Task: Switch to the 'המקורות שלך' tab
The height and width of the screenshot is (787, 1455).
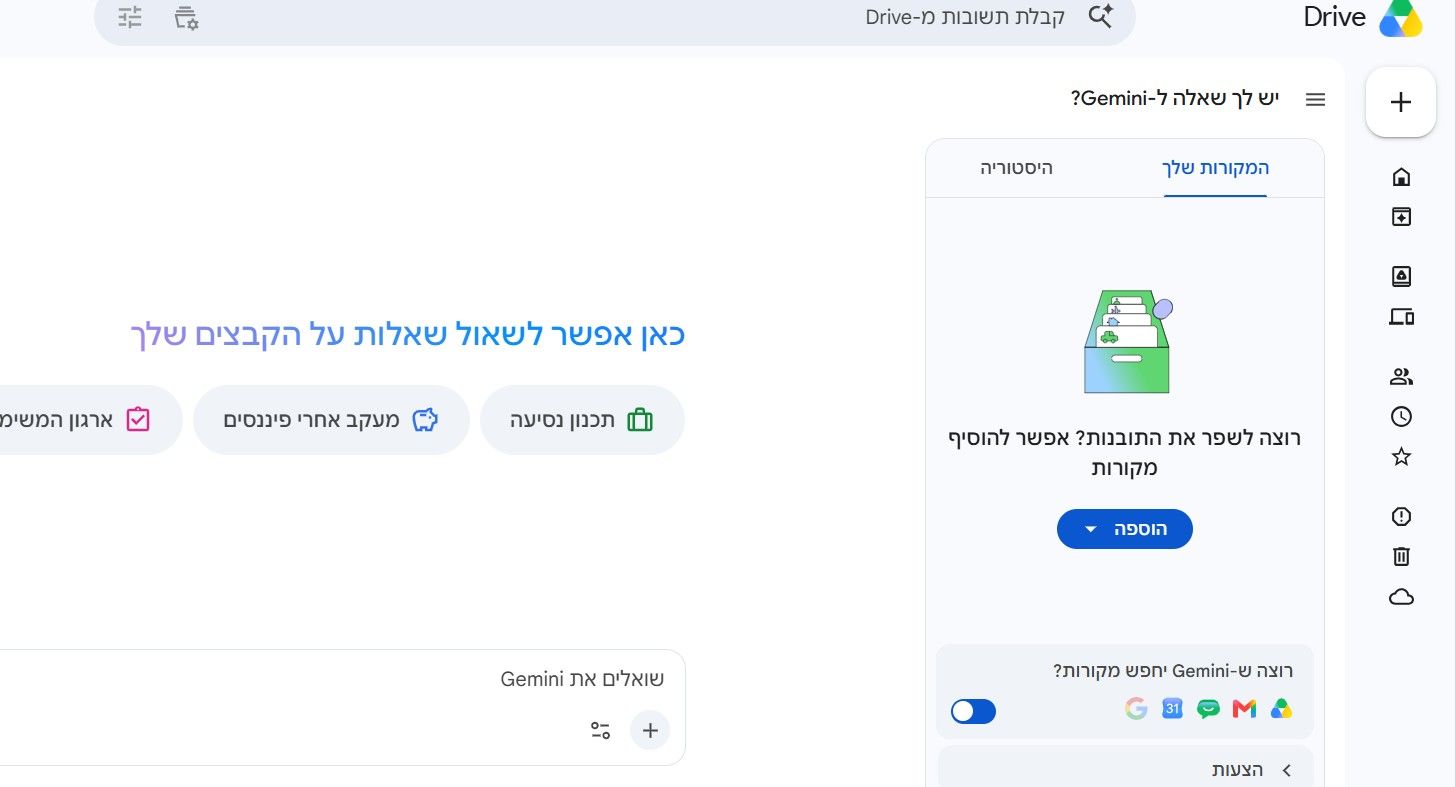Action: click(1215, 168)
